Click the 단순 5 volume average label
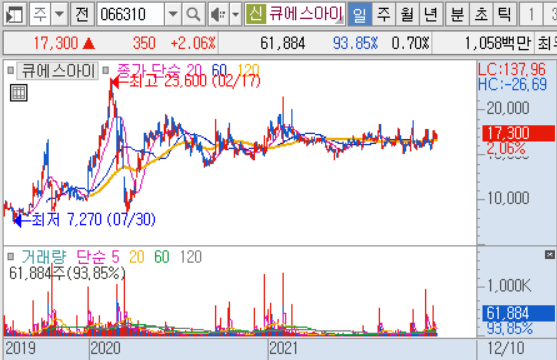 pyautogui.click(x=98, y=257)
